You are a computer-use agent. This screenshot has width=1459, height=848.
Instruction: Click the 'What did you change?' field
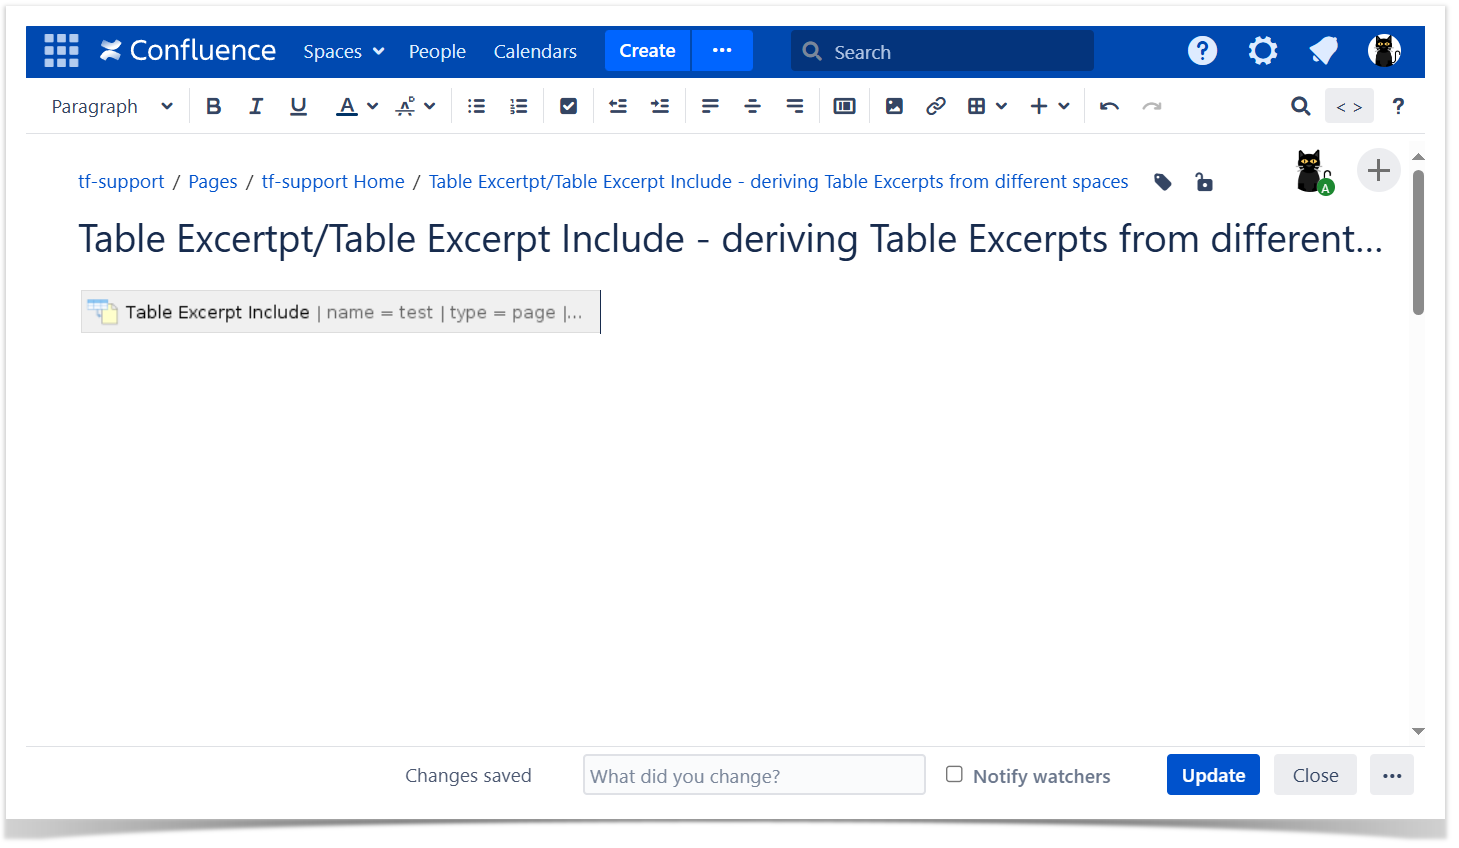tap(754, 775)
